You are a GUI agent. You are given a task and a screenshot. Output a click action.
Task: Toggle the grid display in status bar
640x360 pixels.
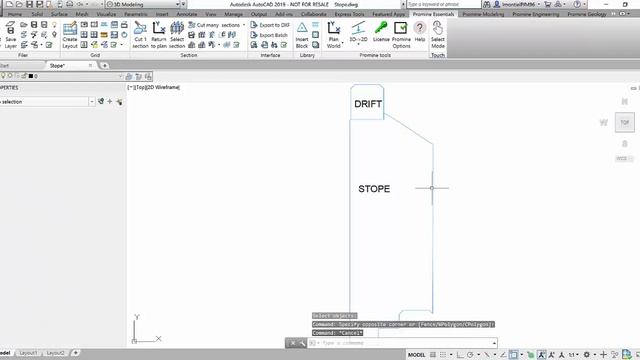[x=433, y=355]
